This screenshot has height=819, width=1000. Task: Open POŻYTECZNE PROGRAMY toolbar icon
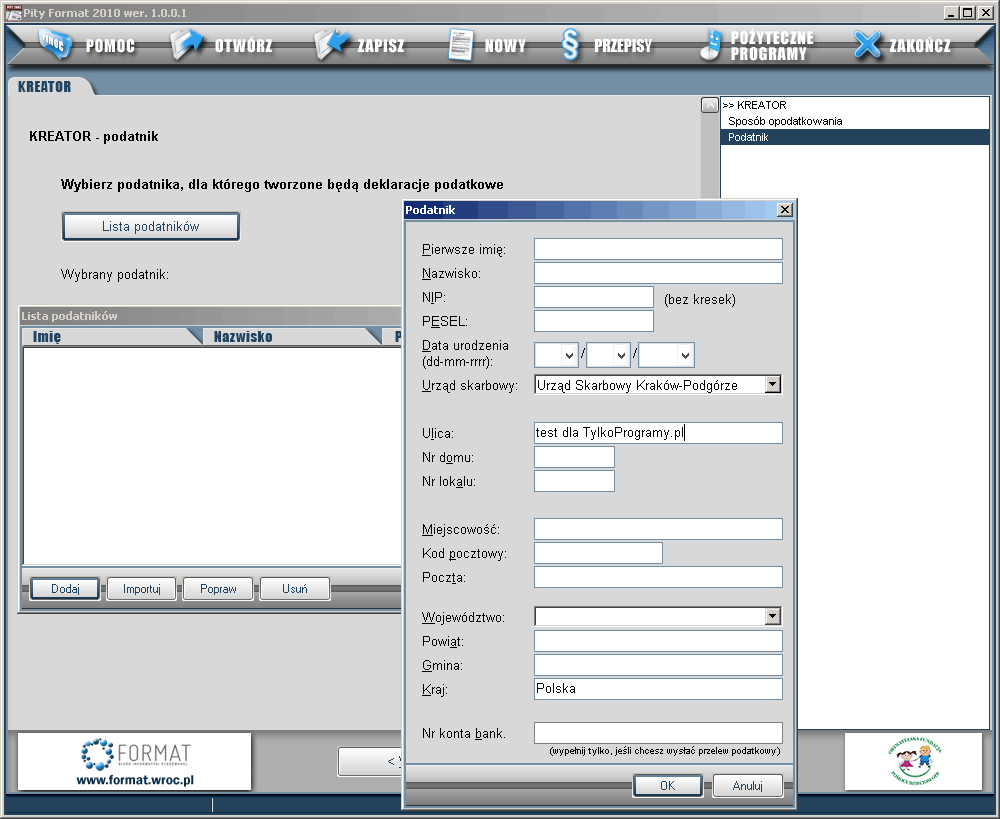[711, 45]
